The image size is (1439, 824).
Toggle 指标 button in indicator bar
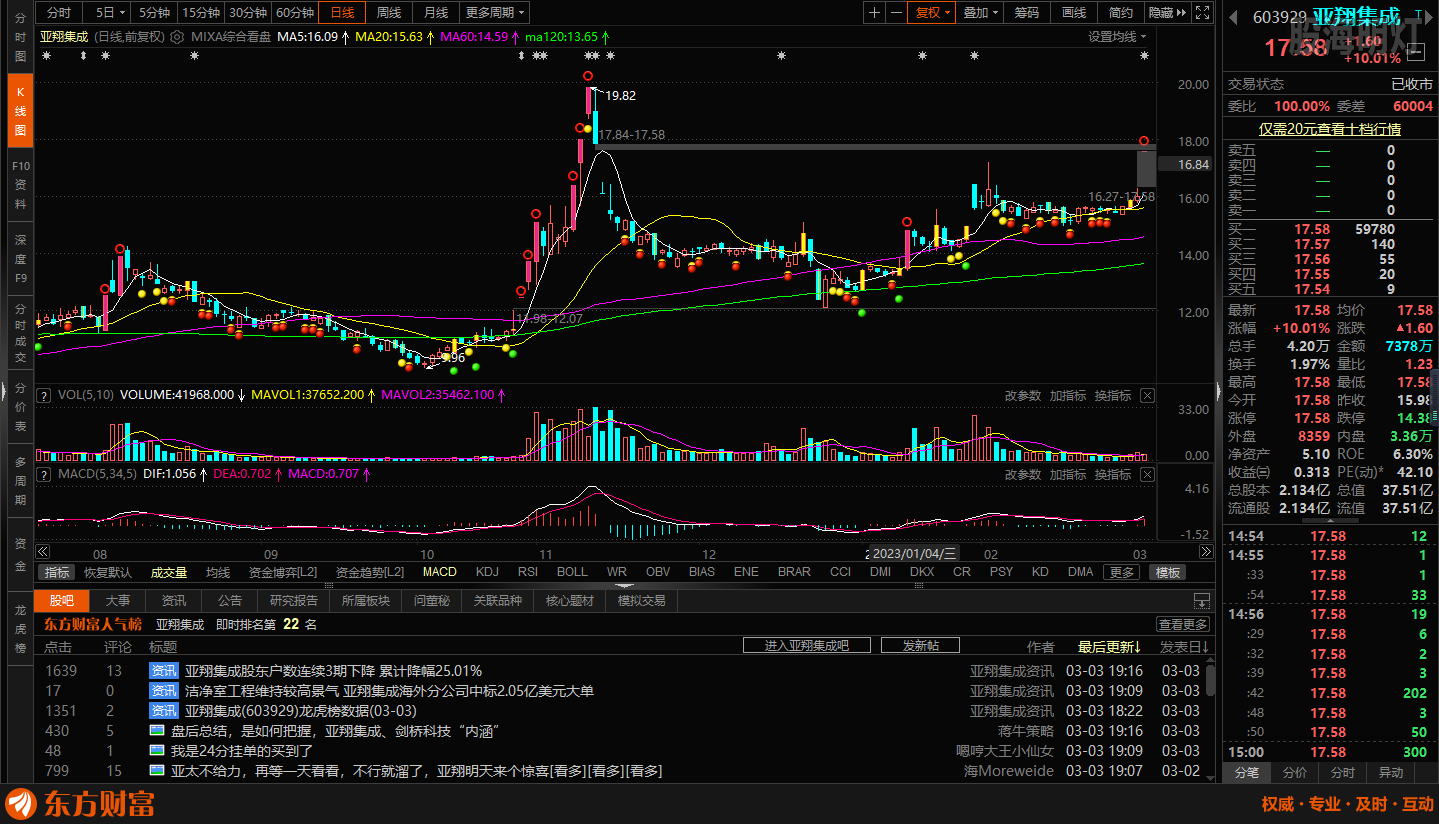[57, 572]
